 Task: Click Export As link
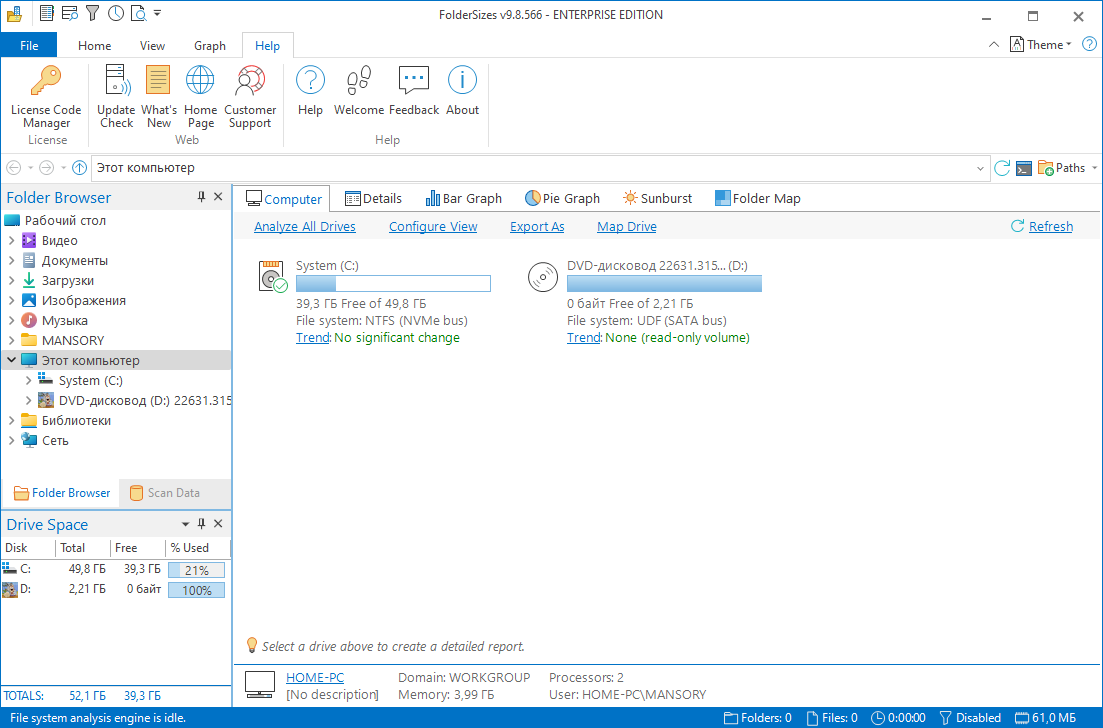[x=537, y=226]
